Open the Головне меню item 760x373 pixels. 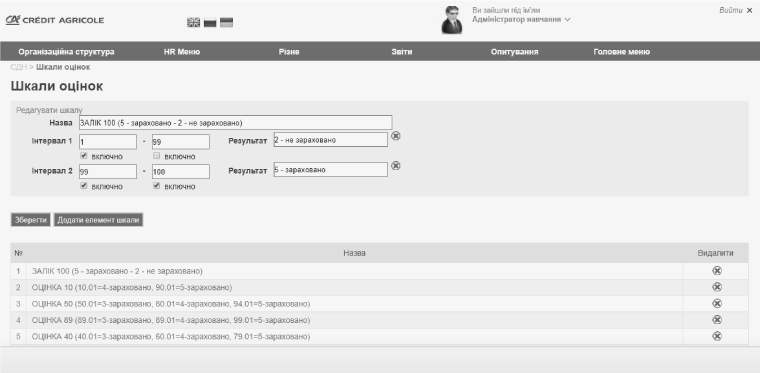coord(621,52)
